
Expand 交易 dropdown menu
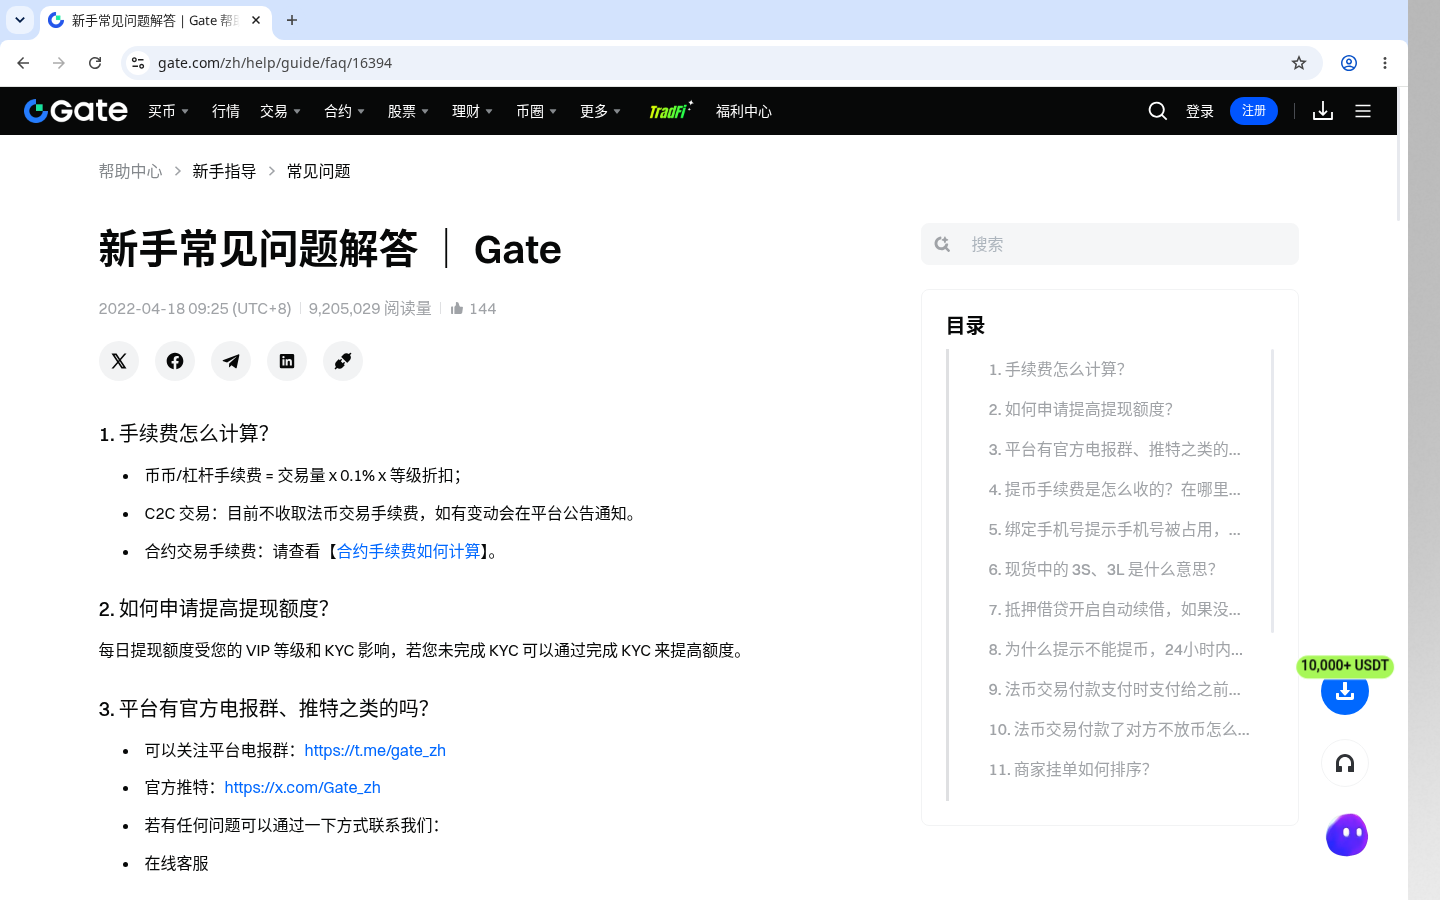280,111
